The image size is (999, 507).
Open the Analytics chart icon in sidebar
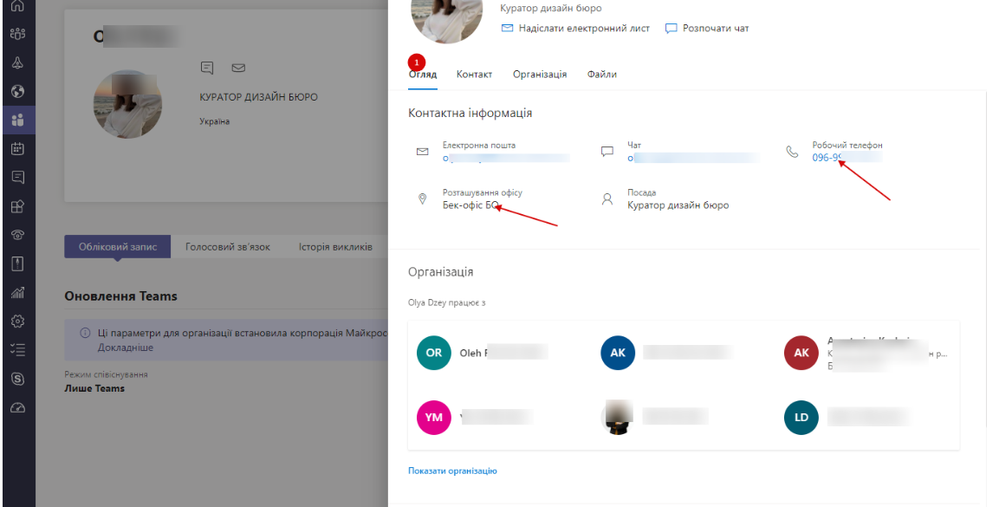click(18, 292)
